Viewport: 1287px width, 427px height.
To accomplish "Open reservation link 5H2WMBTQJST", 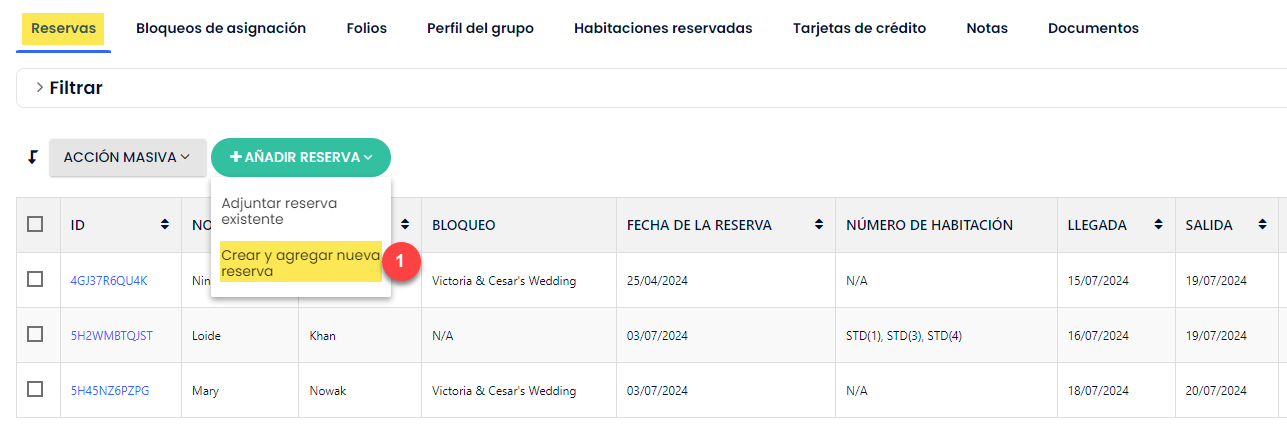I will (x=112, y=336).
